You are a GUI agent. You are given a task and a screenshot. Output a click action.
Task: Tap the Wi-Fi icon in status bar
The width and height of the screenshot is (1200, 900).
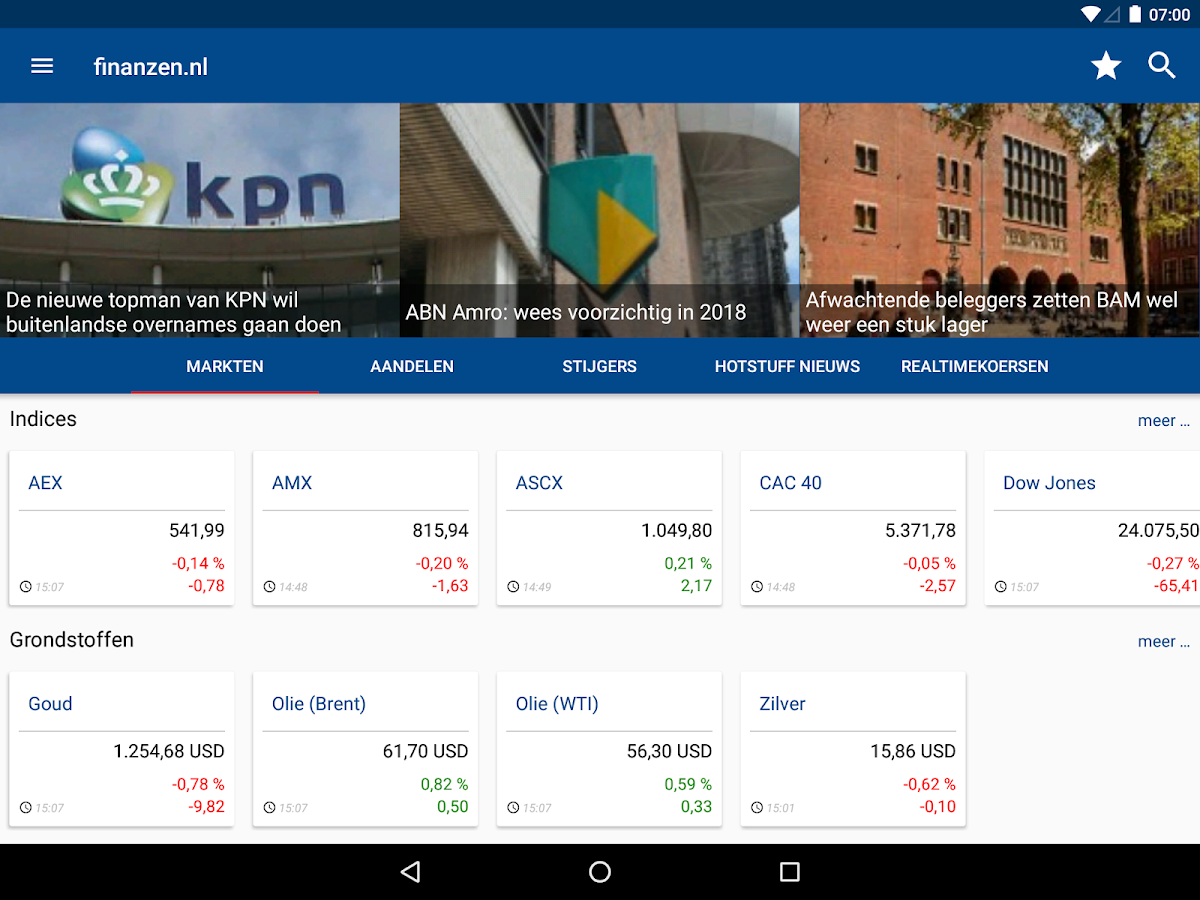point(1091,14)
